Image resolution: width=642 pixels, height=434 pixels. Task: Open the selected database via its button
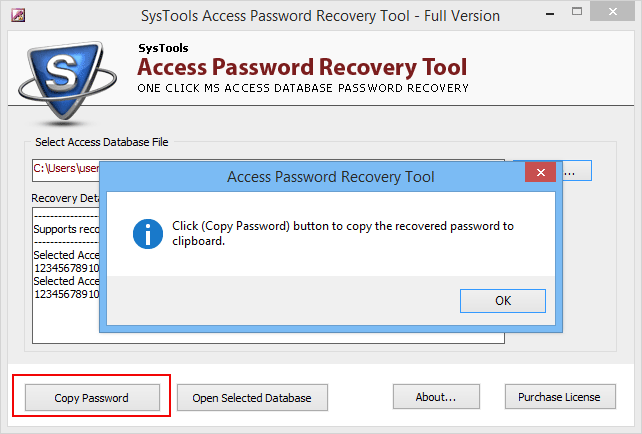click(x=252, y=397)
